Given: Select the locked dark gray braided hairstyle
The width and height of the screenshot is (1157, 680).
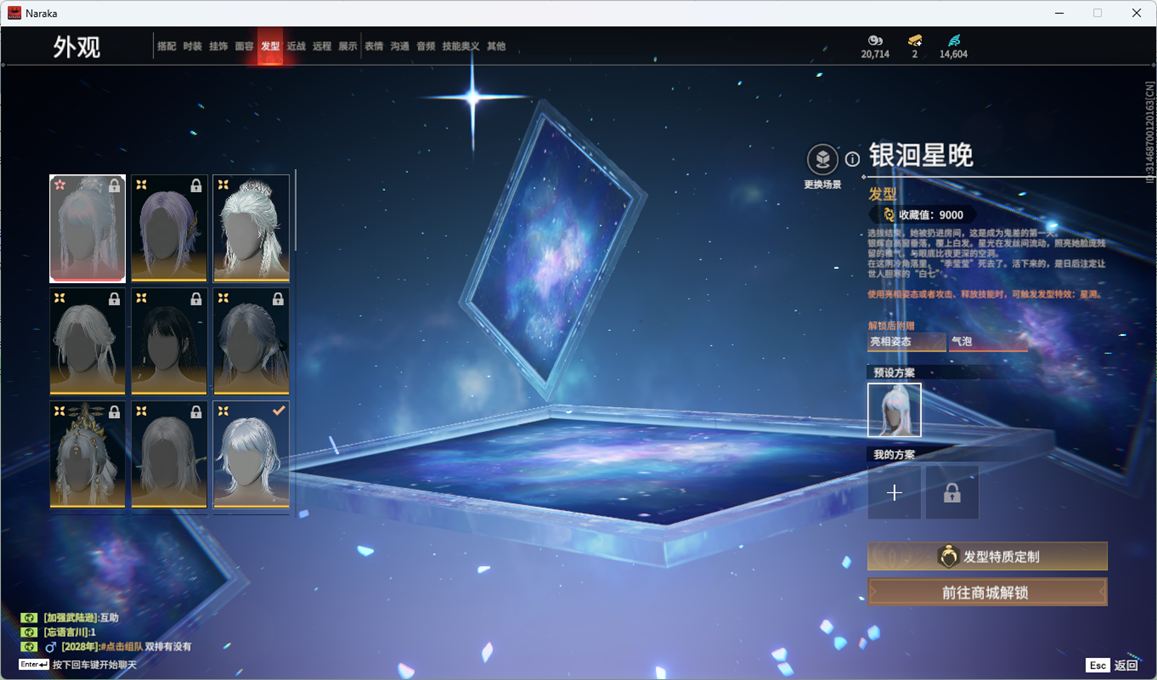Looking at the screenshot, I should click(251, 341).
